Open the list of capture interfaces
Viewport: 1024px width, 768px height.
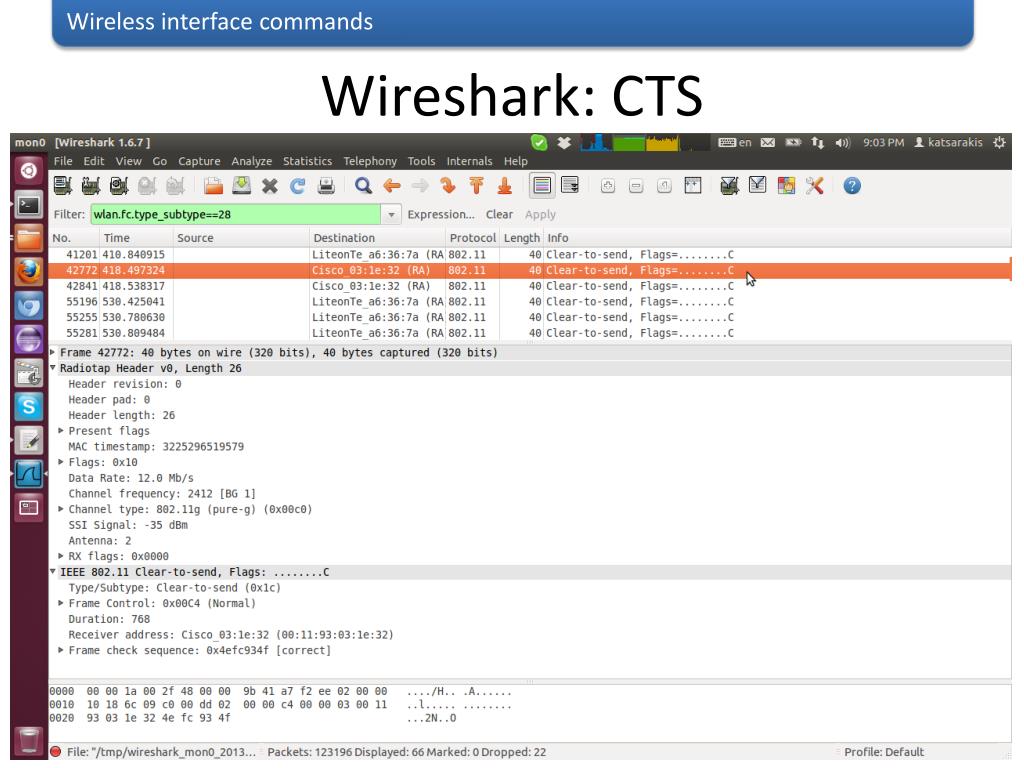click(63, 186)
